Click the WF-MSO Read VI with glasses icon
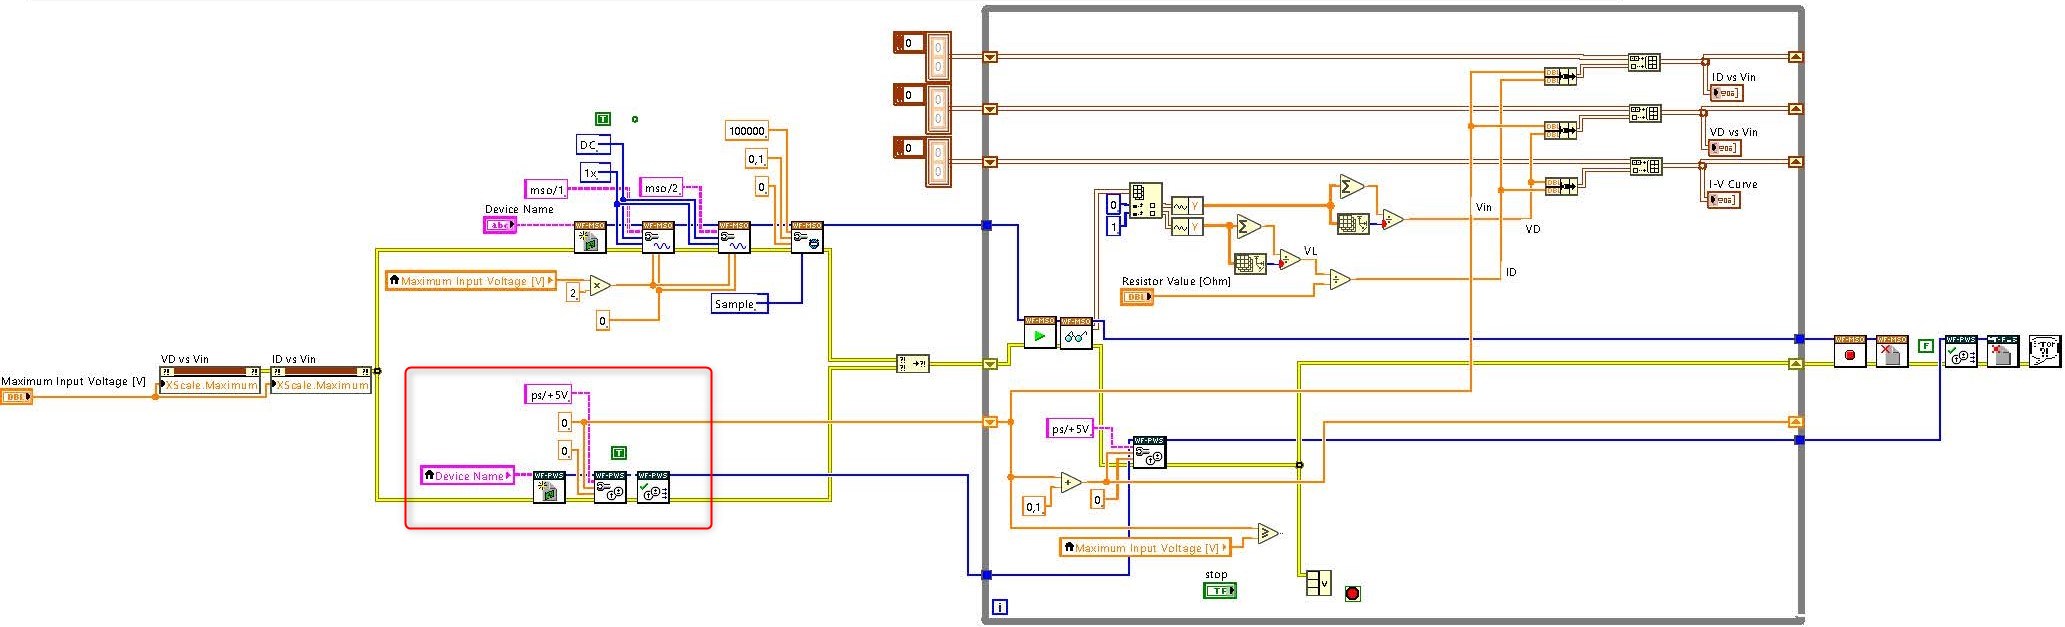Screen dimensions: 2065x627 [x=1077, y=332]
